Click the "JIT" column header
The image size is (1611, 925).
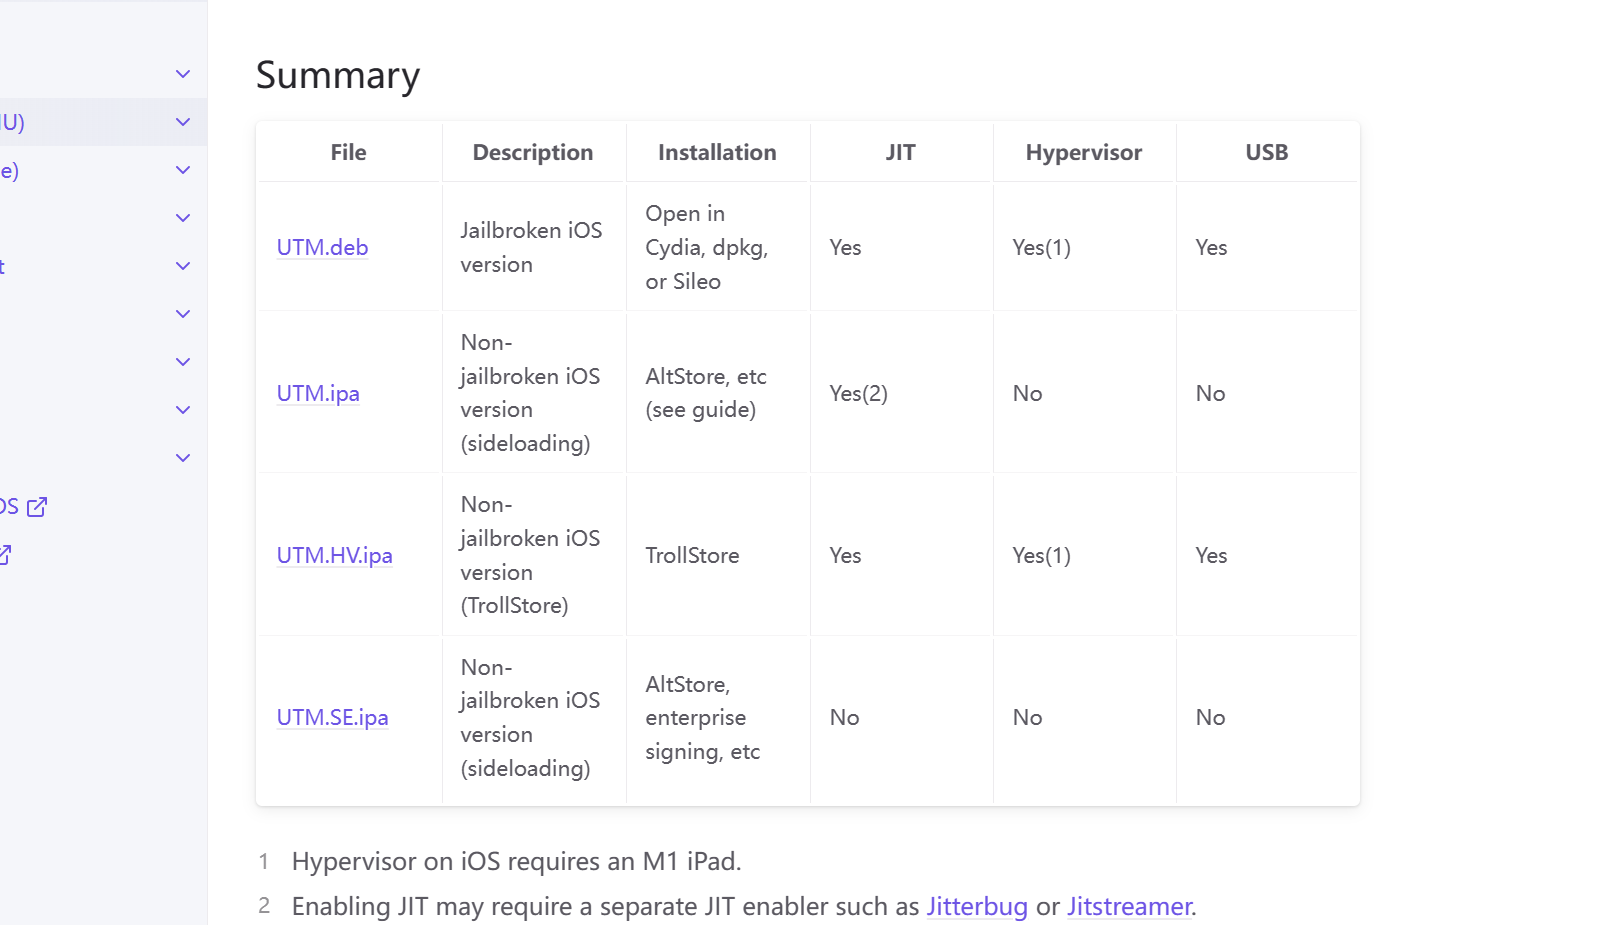click(x=900, y=152)
